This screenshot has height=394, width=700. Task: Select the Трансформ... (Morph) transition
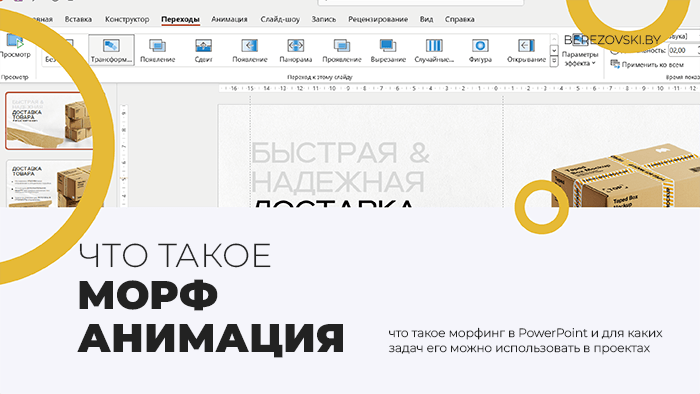111,50
